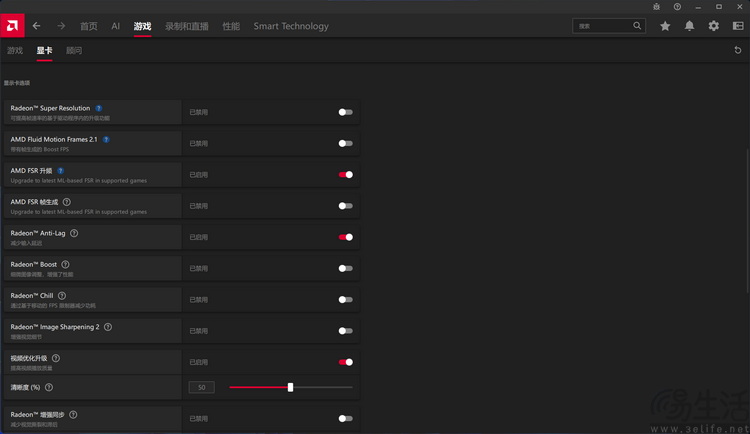Show help for AMD Fluid Motion Frames 2.1

click(x=106, y=139)
